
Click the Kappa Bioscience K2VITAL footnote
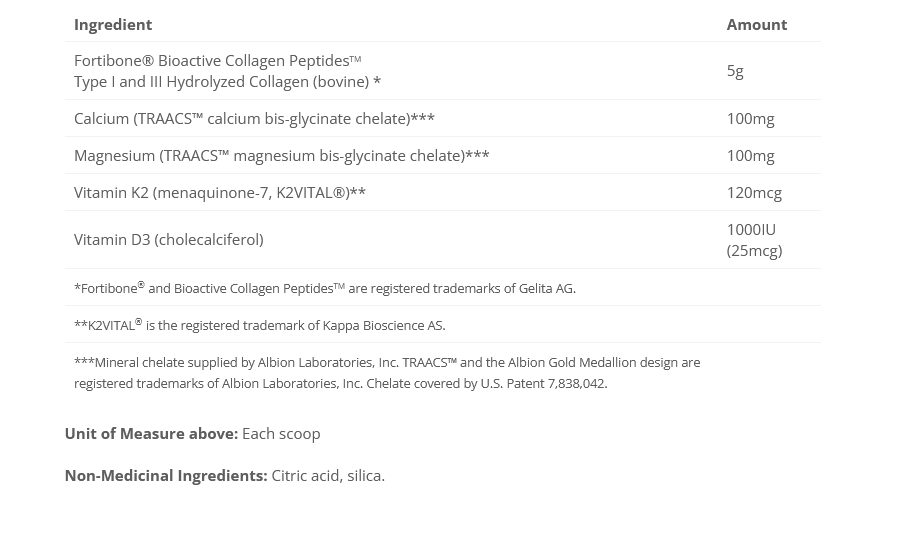coord(259,325)
